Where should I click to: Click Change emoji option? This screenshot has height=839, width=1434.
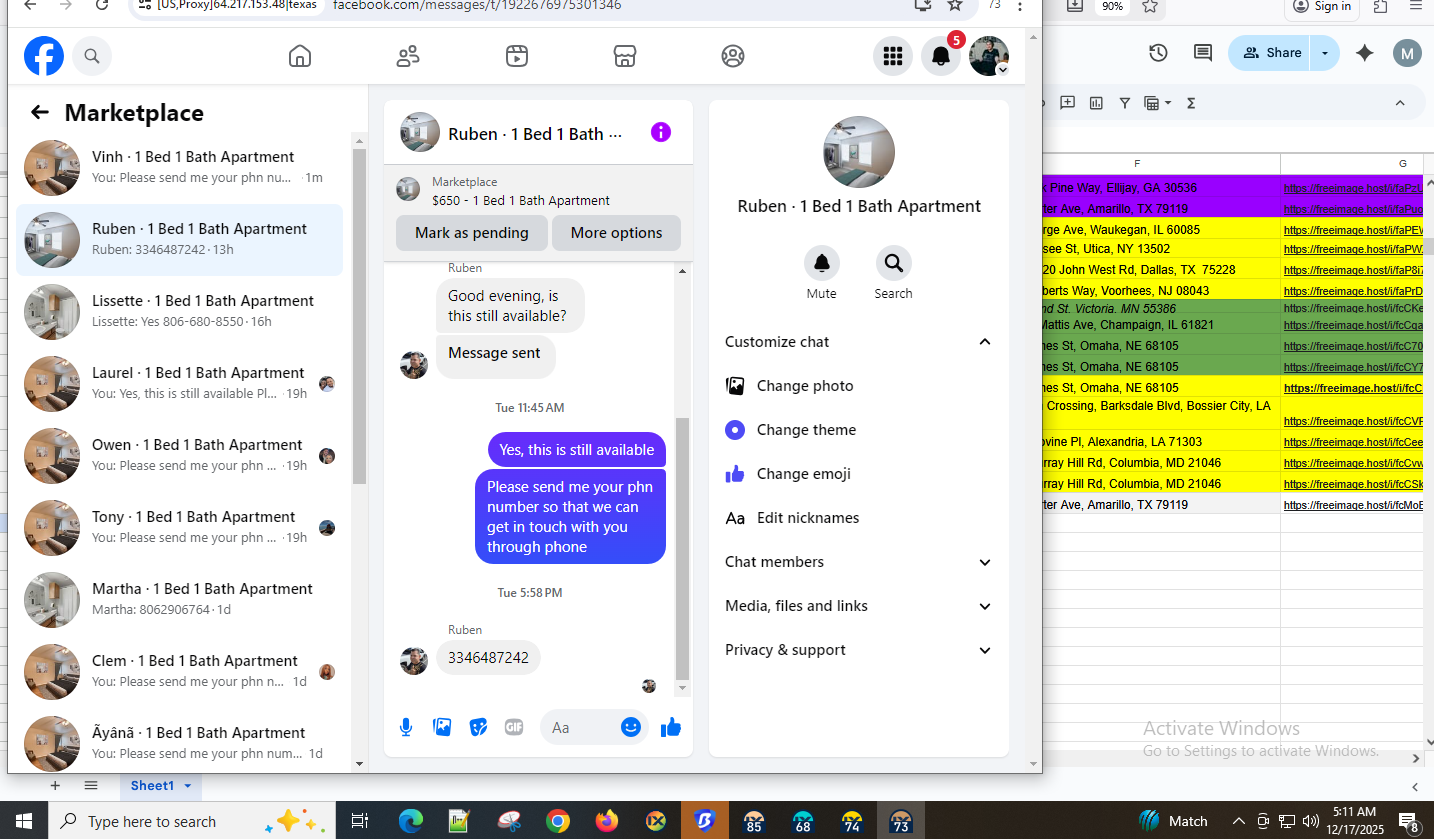[803, 474]
